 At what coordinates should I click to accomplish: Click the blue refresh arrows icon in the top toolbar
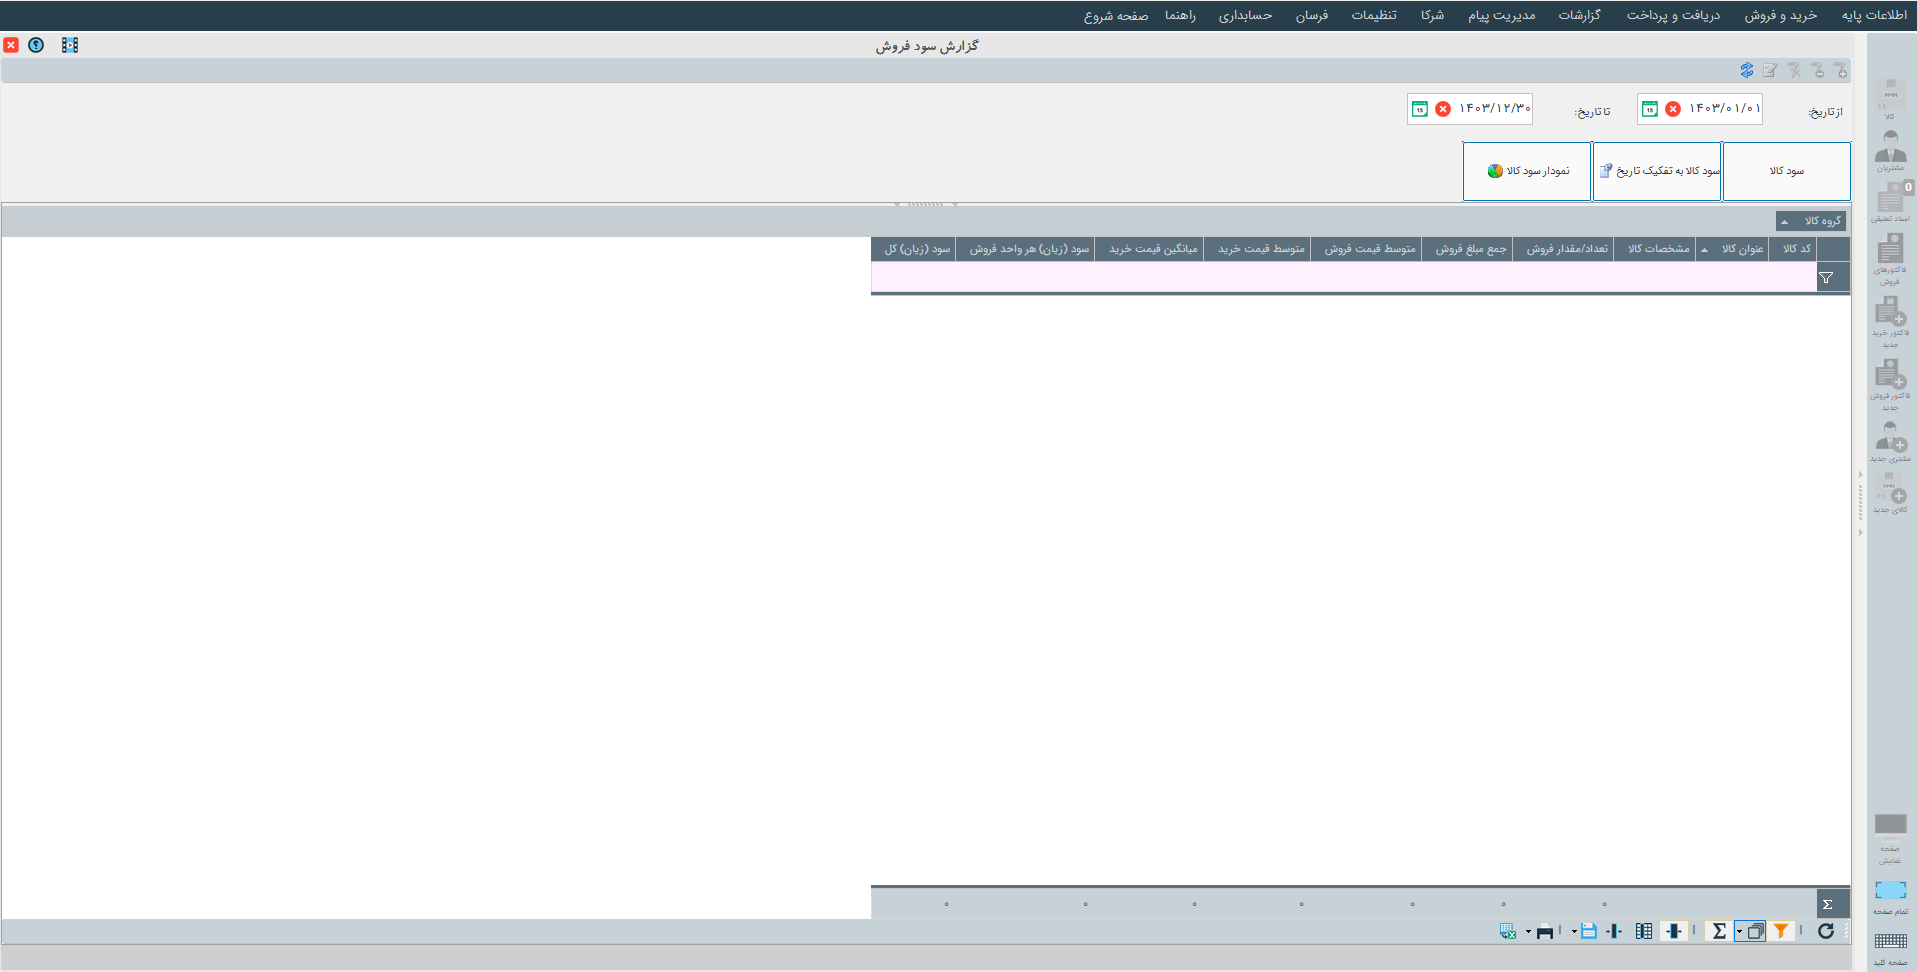click(1746, 70)
